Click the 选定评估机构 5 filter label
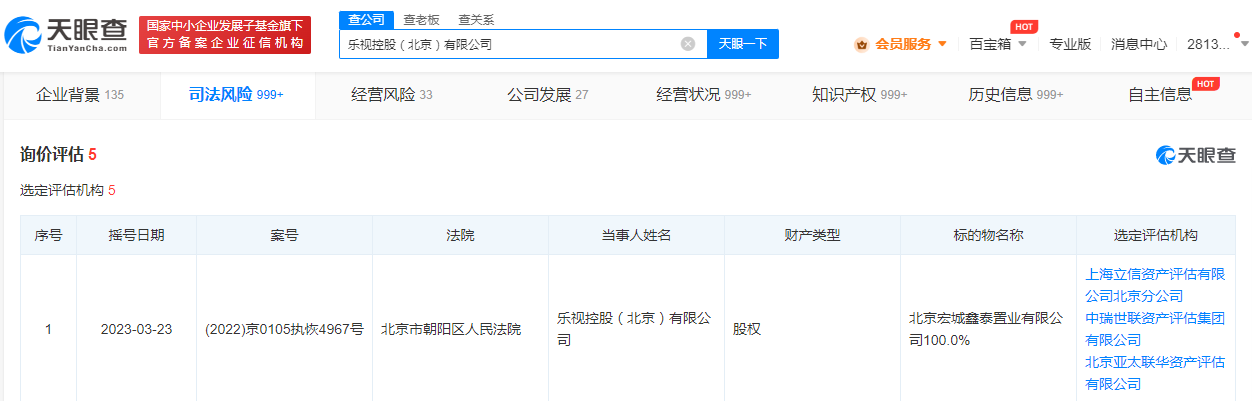The height and width of the screenshot is (401, 1252). click(x=68, y=190)
